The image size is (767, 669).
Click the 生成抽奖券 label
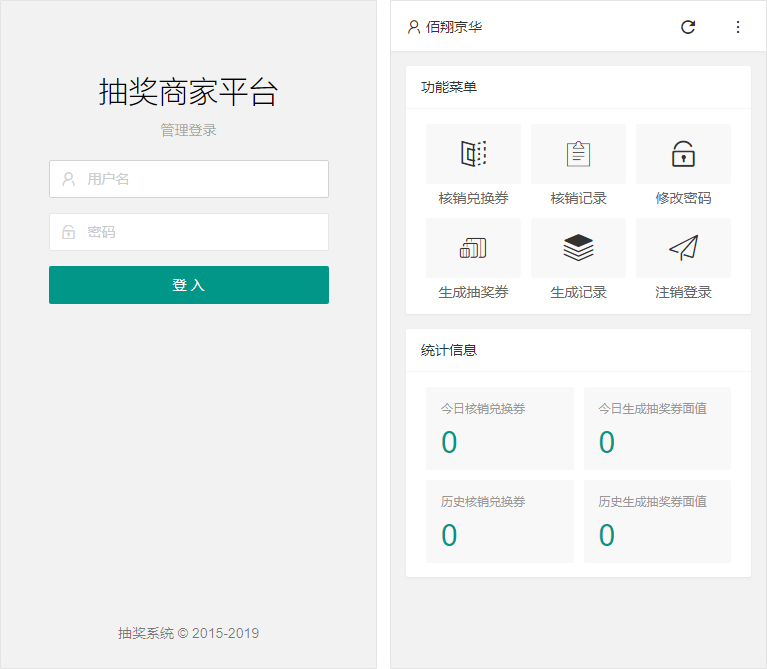473,292
